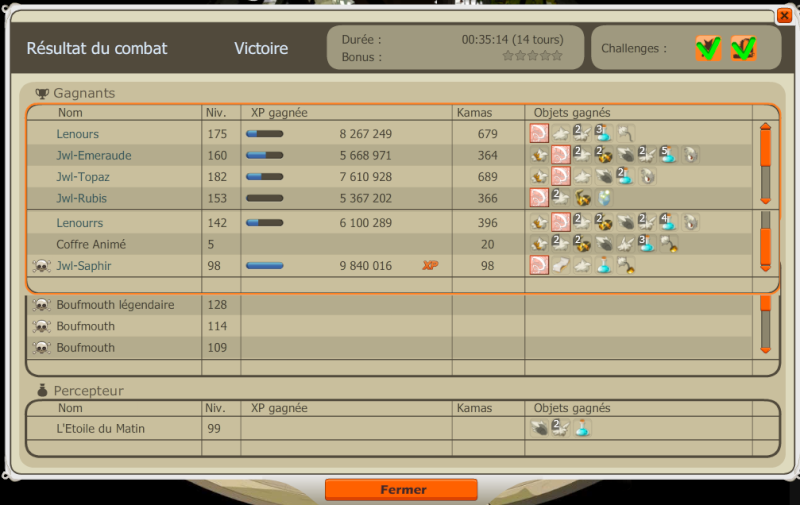
Task: Open Lenours' player name link
Action: [x=78, y=134]
